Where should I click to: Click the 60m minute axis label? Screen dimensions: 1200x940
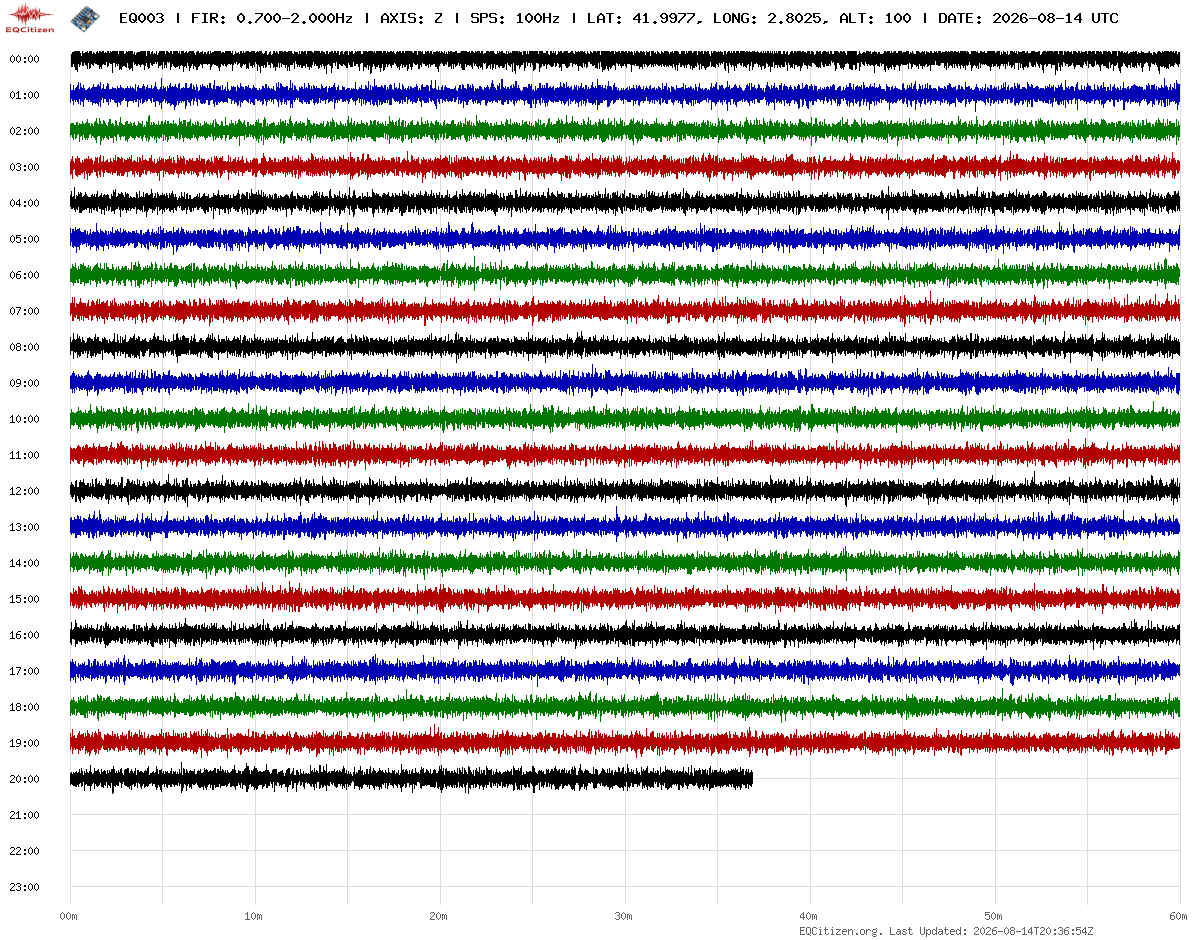pyautogui.click(x=1179, y=916)
